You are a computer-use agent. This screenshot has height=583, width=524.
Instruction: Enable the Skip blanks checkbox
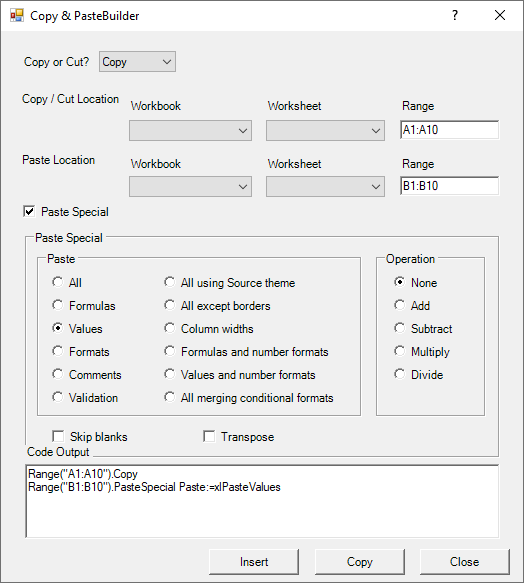58,437
